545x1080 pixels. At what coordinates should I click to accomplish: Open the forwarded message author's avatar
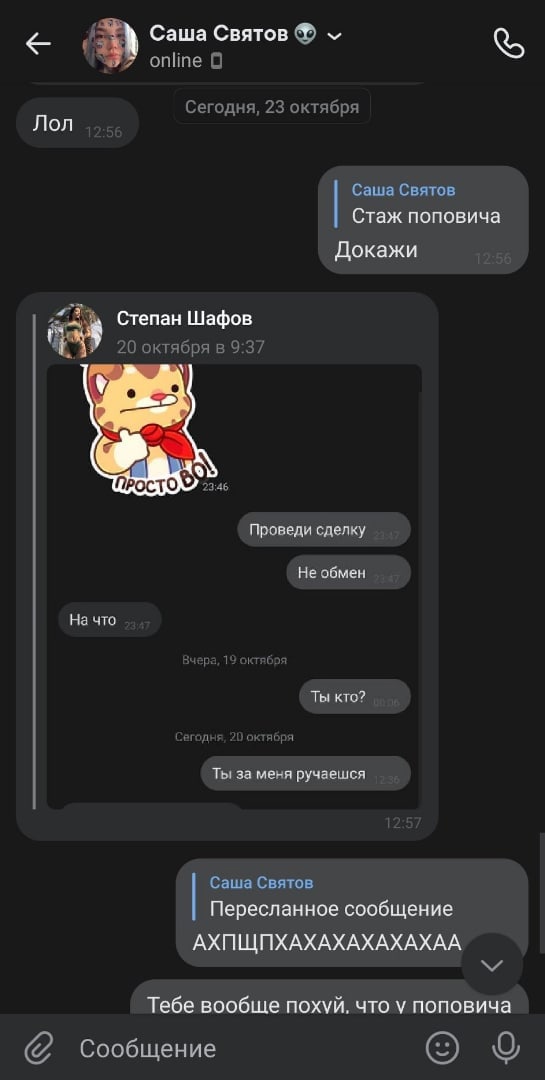coord(74,331)
